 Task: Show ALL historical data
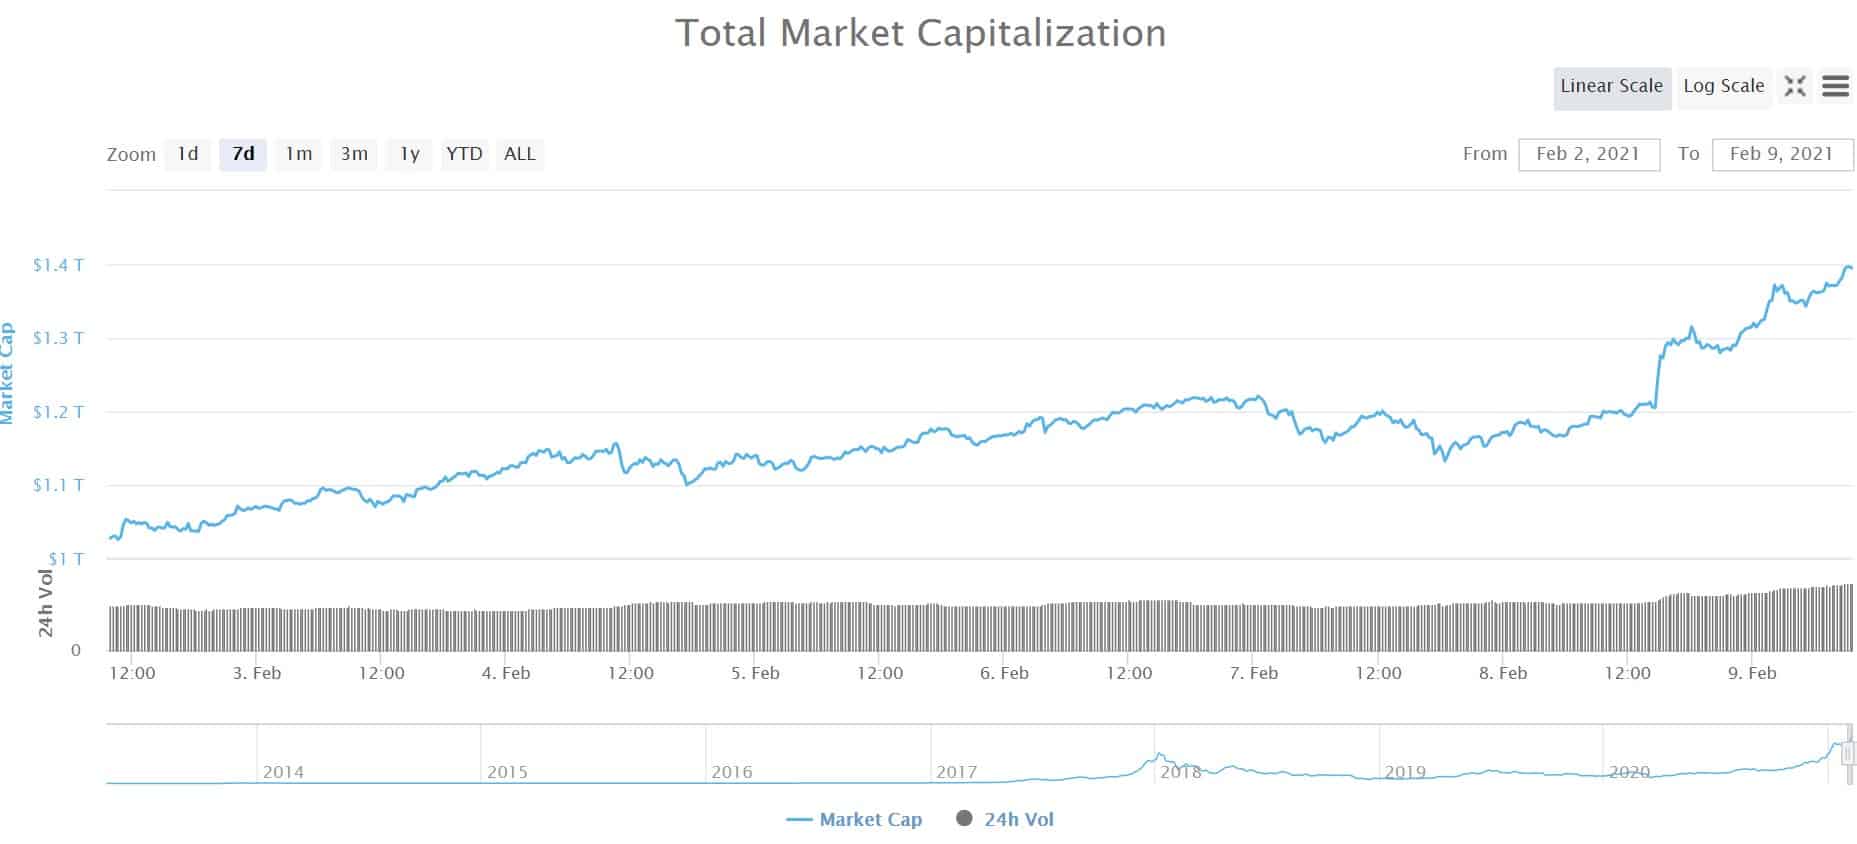click(x=519, y=154)
